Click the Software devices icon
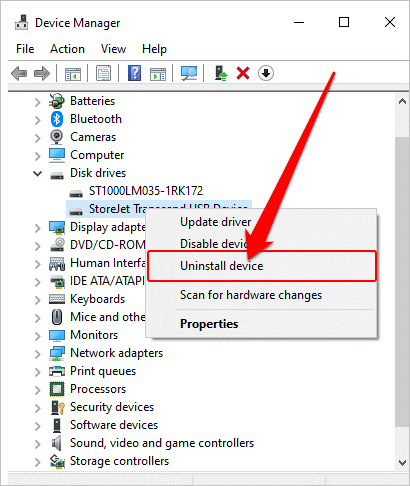 click(57, 425)
